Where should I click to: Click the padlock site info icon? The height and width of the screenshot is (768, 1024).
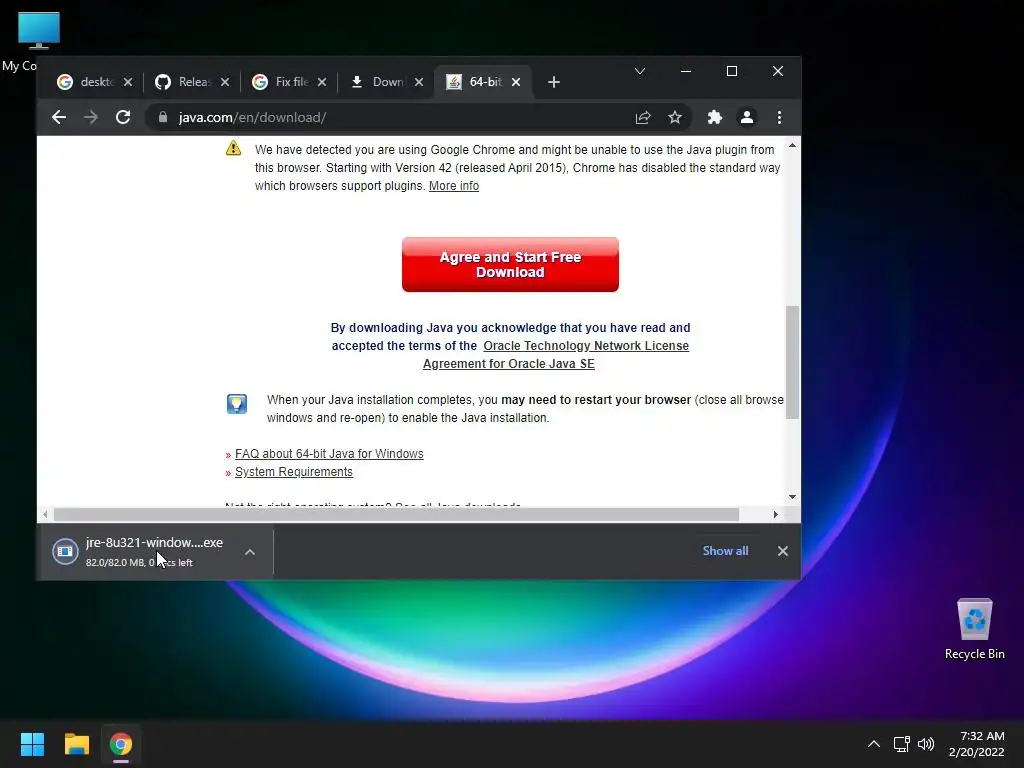click(163, 118)
